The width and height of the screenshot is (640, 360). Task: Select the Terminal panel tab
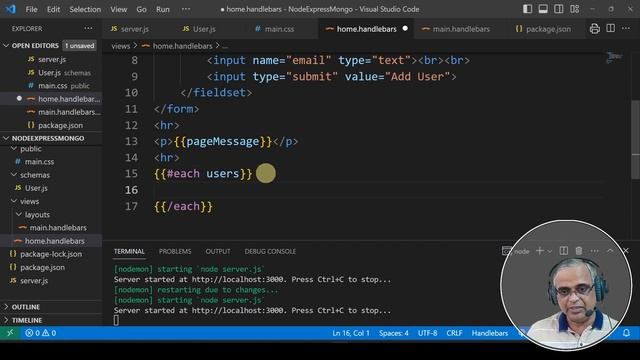tap(129, 251)
